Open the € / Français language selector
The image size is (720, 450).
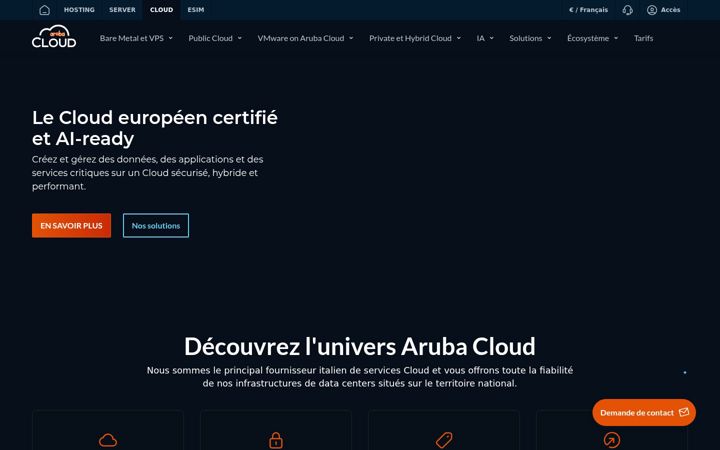coord(588,10)
